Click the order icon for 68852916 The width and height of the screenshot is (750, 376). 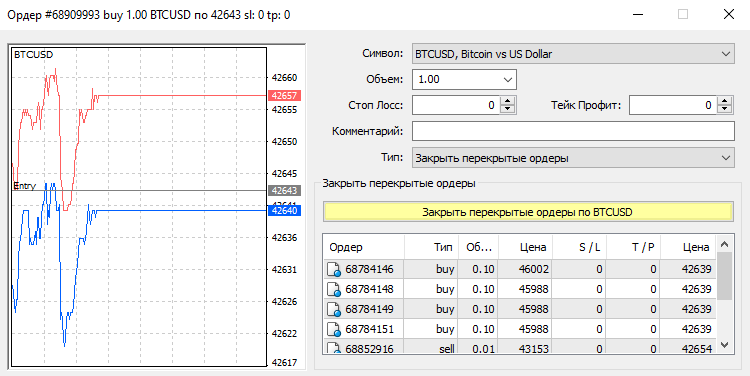coord(333,348)
